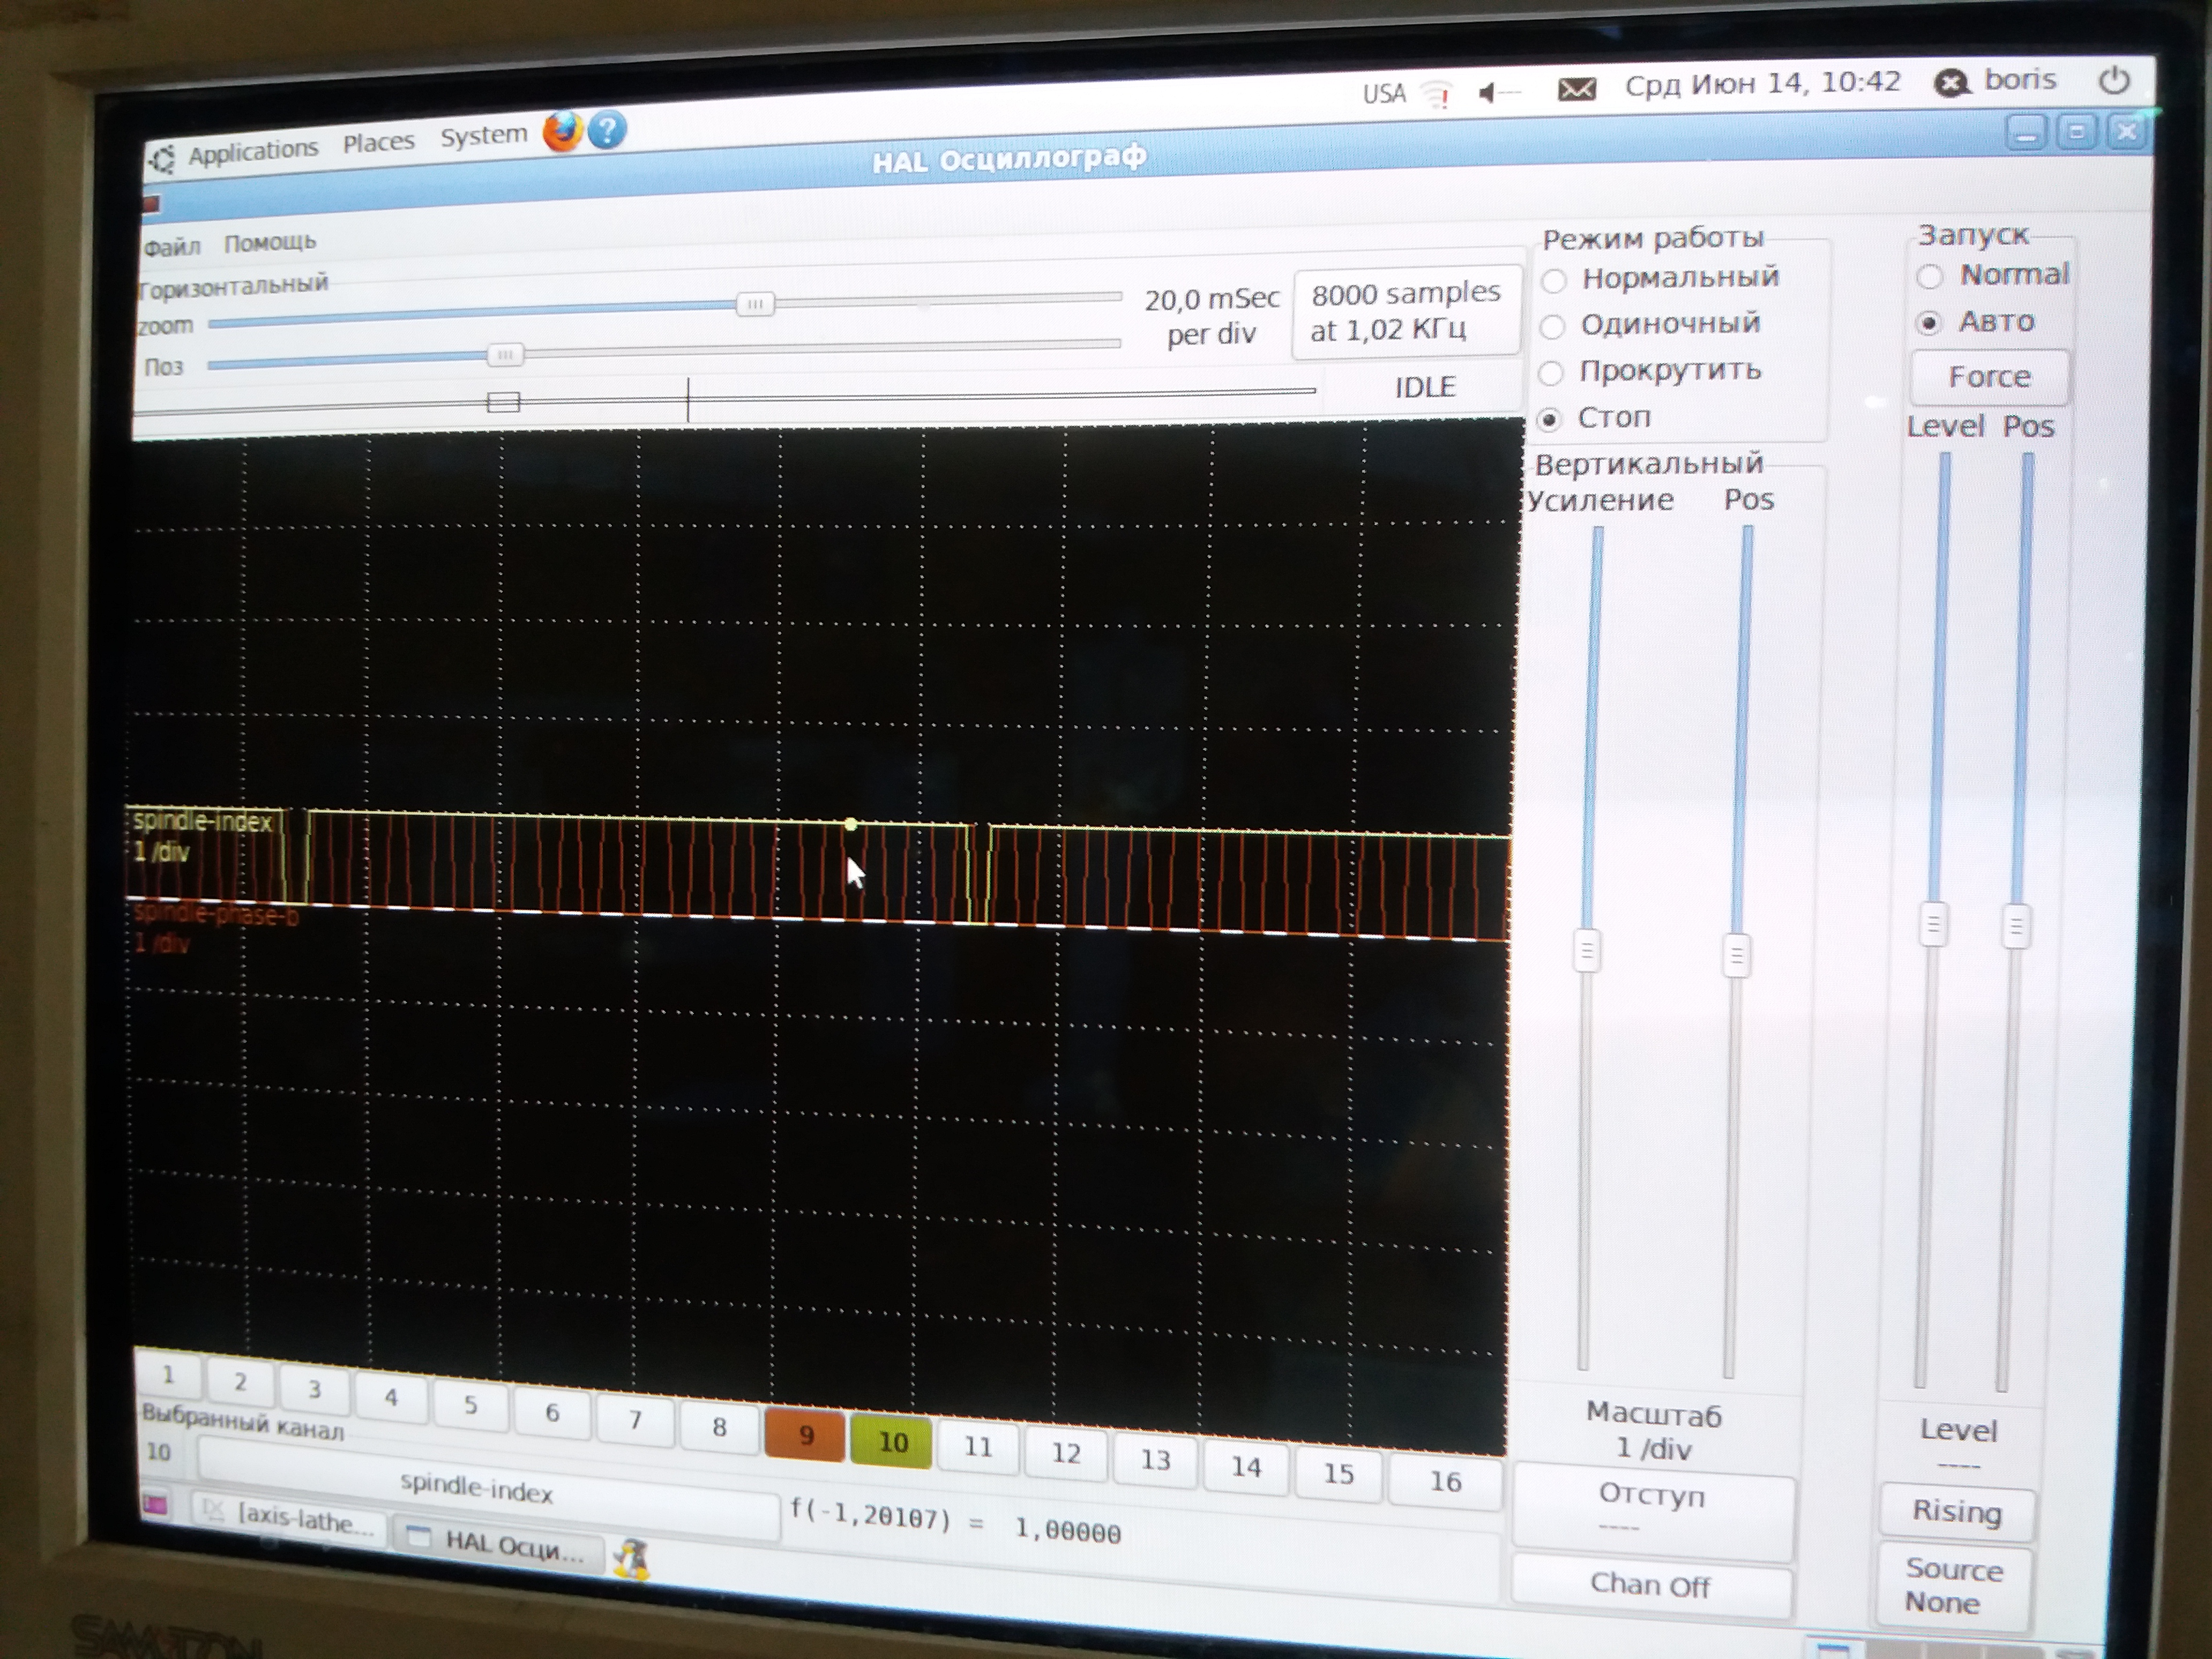Click the horizontal zoom slider handle
Image resolution: width=2212 pixels, height=1659 pixels.
point(755,304)
